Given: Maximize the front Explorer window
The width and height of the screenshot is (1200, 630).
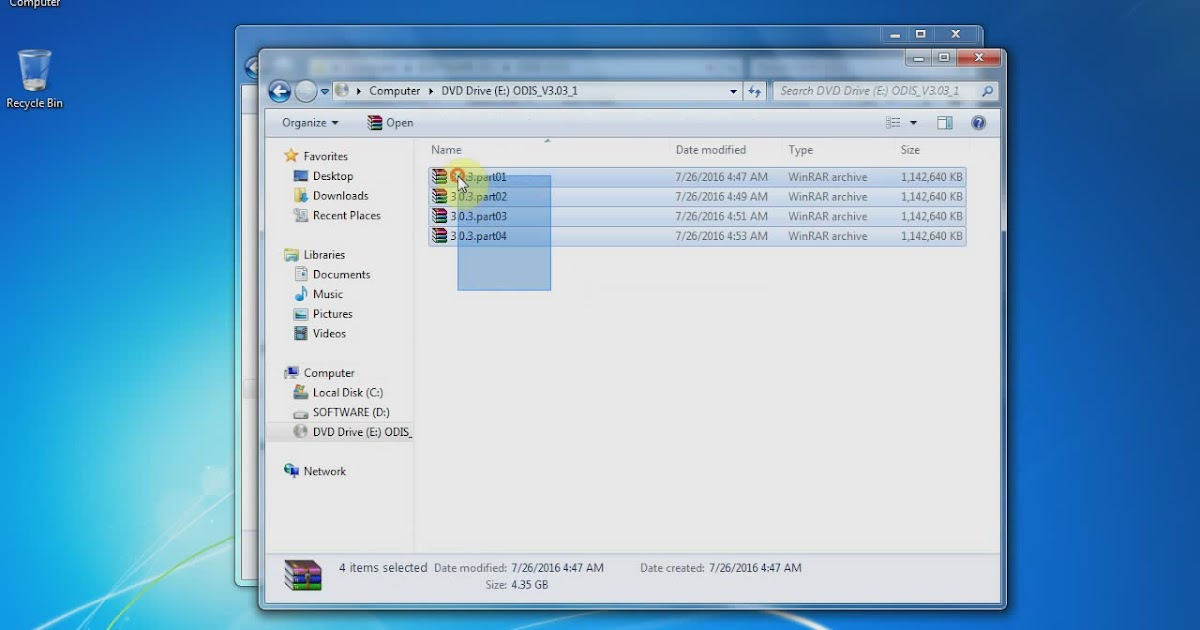Looking at the screenshot, I should (x=943, y=58).
